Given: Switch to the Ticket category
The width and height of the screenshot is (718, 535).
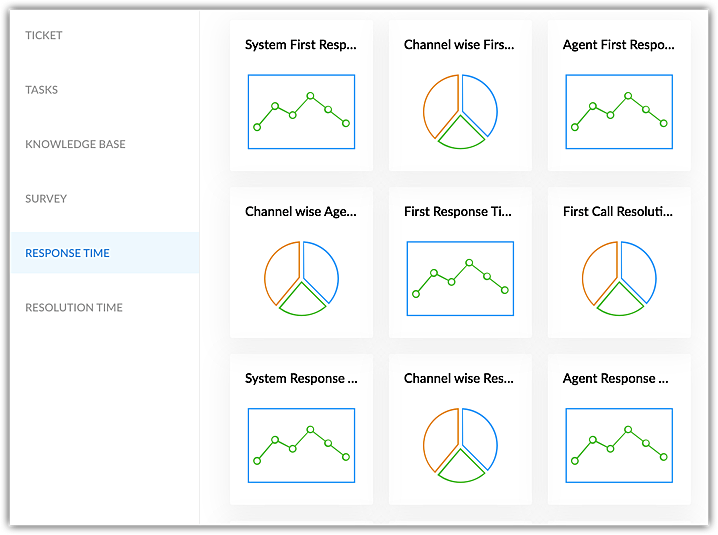Looking at the screenshot, I should point(44,35).
